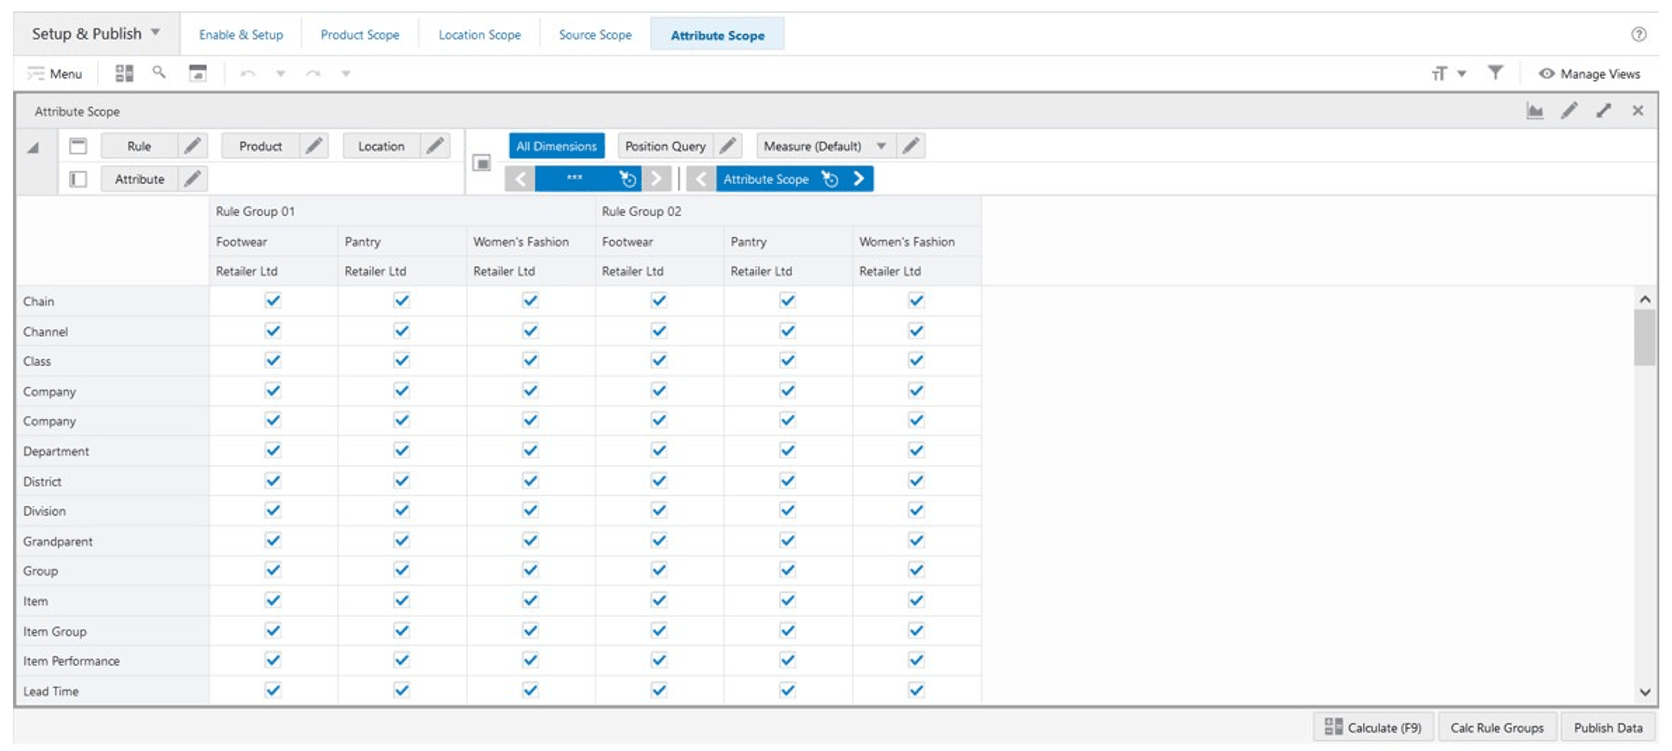The image size is (1672, 751).
Task: Click the filter funnel icon
Action: click(1495, 72)
